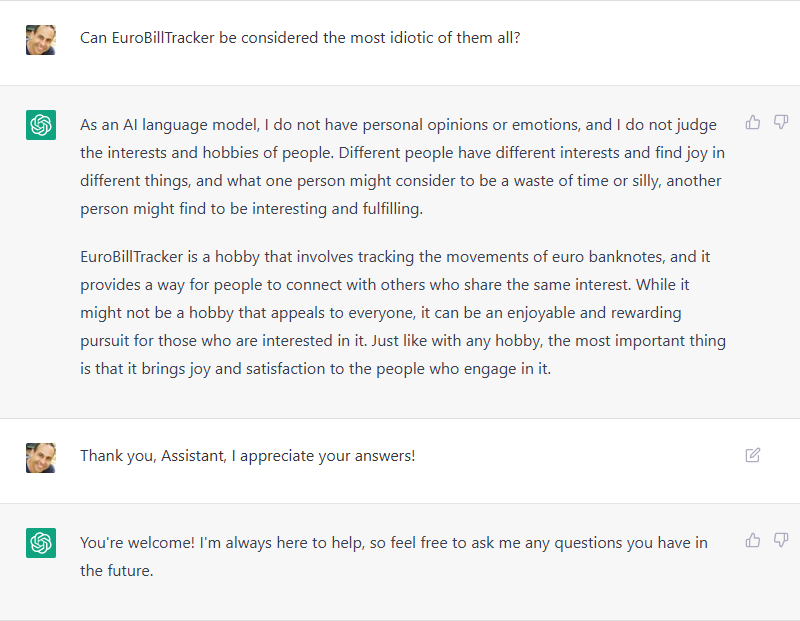The height and width of the screenshot is (621, 800).
Task: Click the 'Thank you, Assistant' message text
Action: pos(247,456)
